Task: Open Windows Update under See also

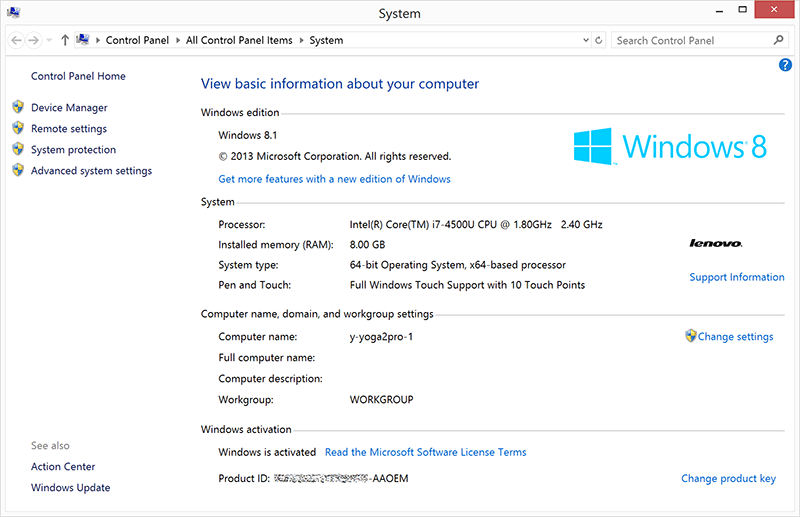Action: click(x=70, y=487)
